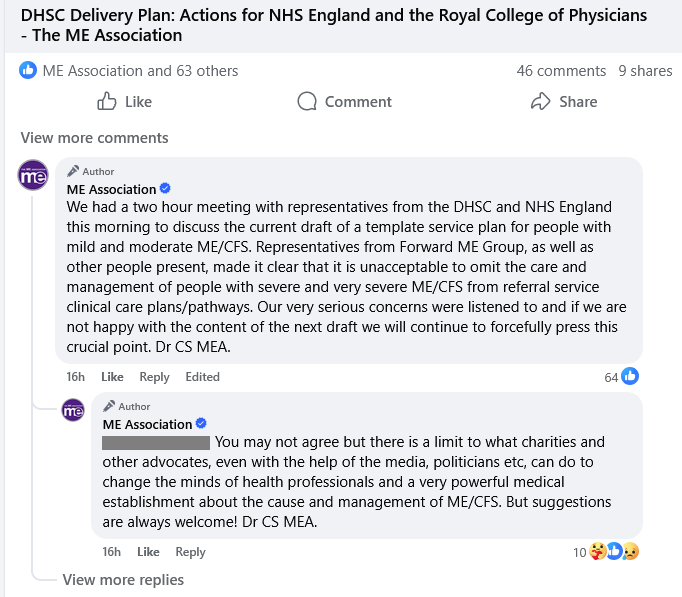Like the first ME Association comment
The width and height of the screenshot is (682, 597).
(112, 377)
